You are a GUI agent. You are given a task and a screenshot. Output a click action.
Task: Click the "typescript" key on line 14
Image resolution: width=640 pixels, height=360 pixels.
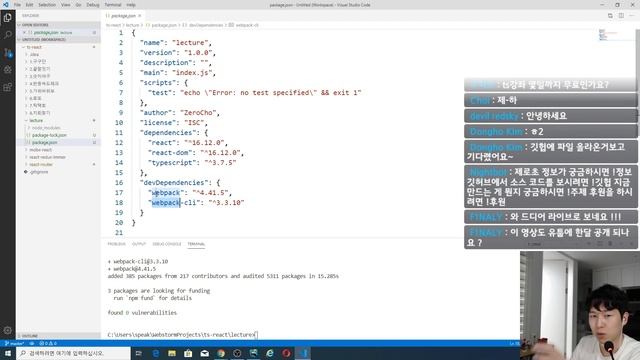click(x=173, y=162)
